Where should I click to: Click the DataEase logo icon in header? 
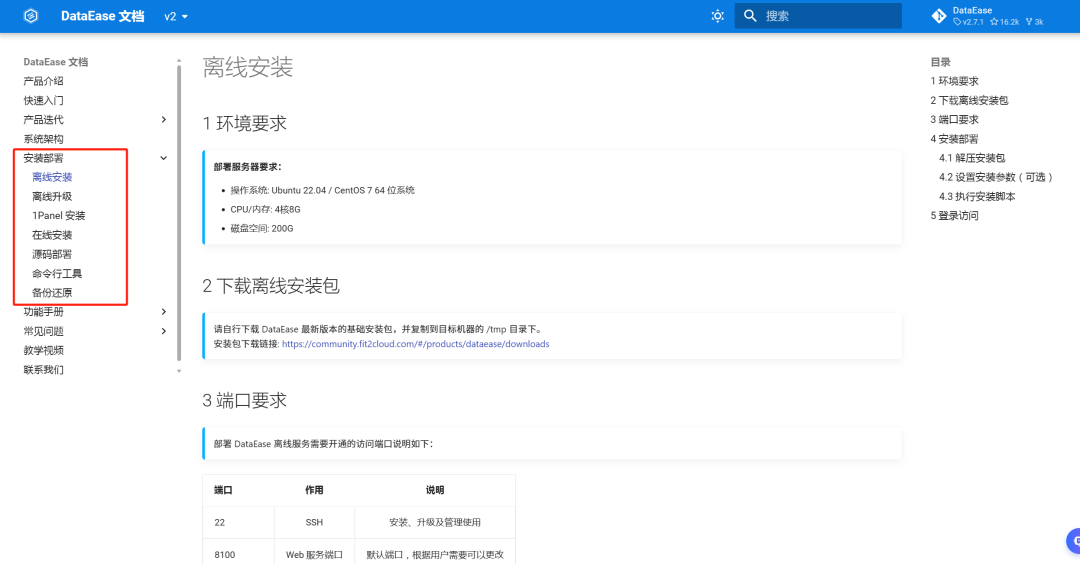pyautogui.click(x=31, y=16)
